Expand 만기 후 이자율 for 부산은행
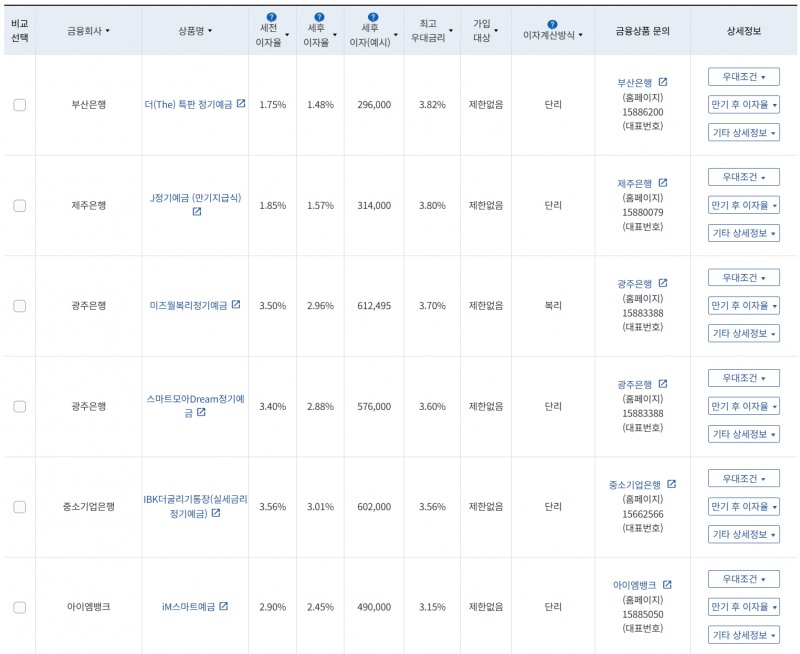Viewport: 800px width, 654px height. [x=743, y=105]
